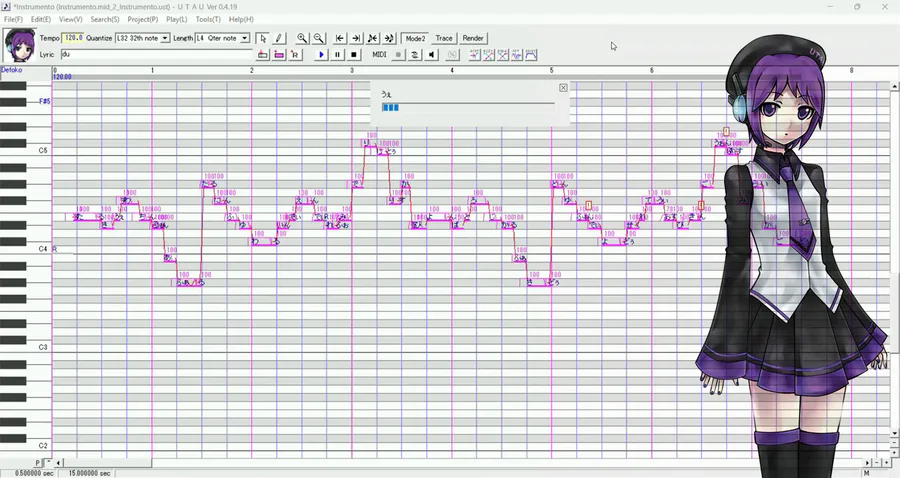This screenshot has width=900, height=478.
Task: Click the third envelope crossfade icon
Action: pyautogui.click(x=503, y=55)
